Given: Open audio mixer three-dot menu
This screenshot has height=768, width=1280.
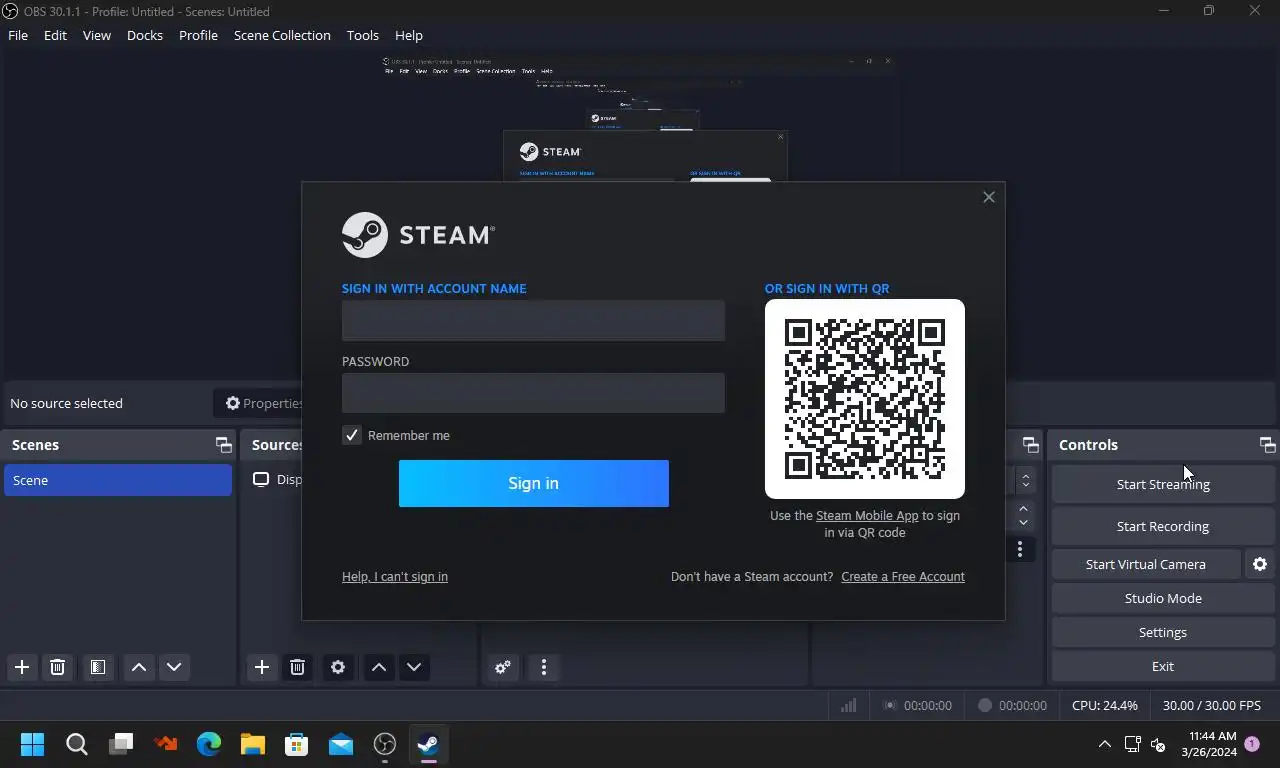Looking at the screenshot, I should [x=544, y=667].
